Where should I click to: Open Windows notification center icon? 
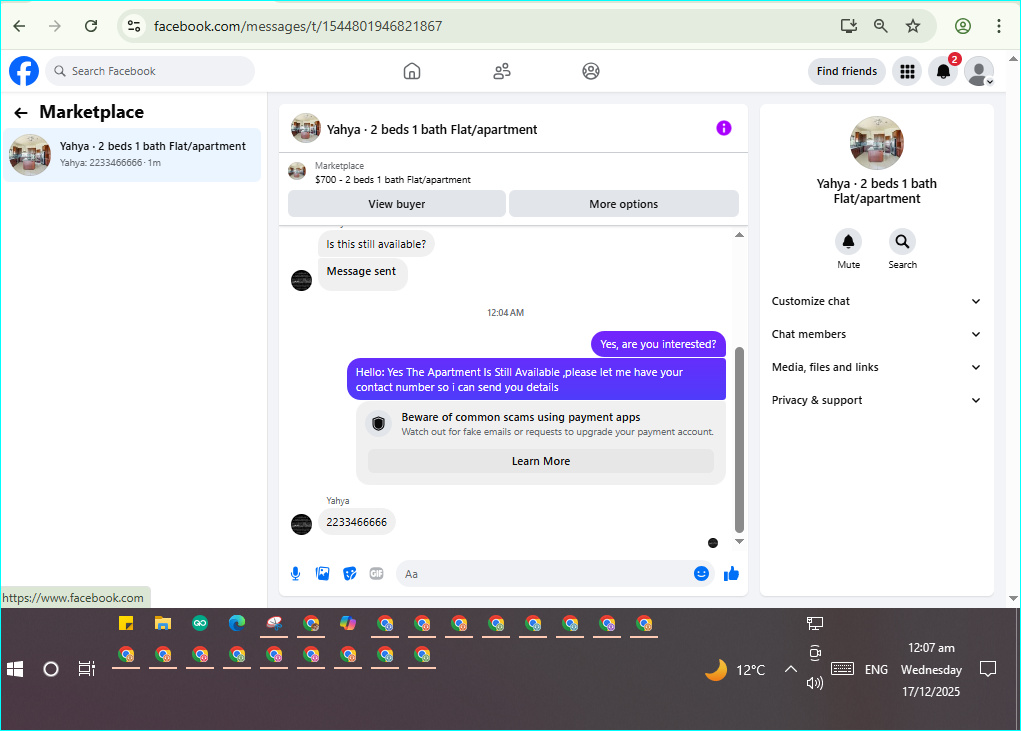click(x=988, y=669)
